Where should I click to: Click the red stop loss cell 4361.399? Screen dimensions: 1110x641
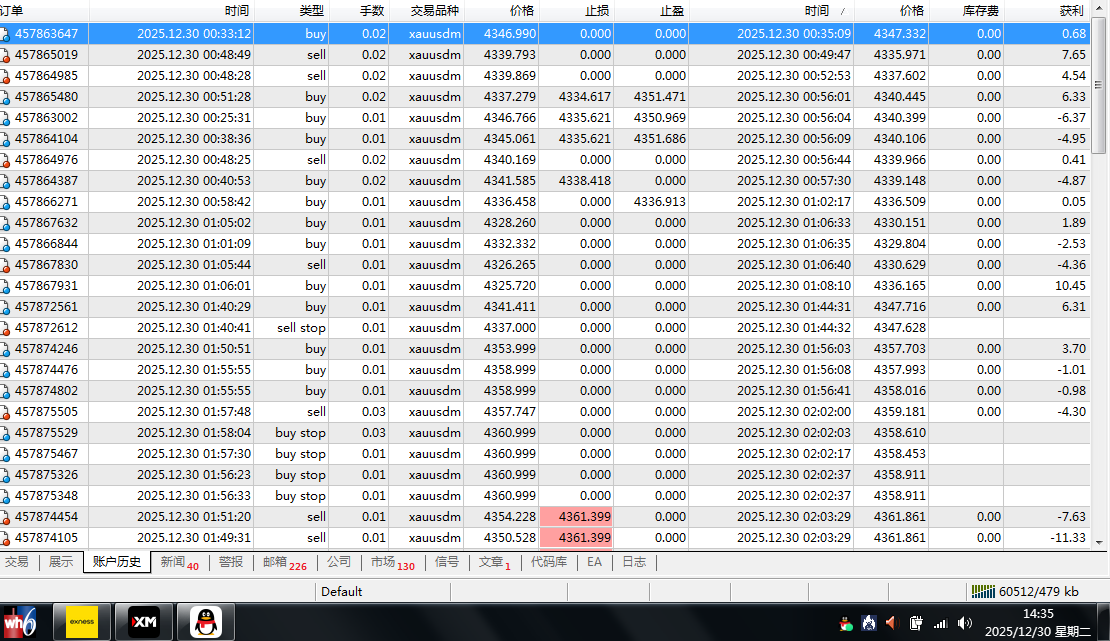click(575, 517)
